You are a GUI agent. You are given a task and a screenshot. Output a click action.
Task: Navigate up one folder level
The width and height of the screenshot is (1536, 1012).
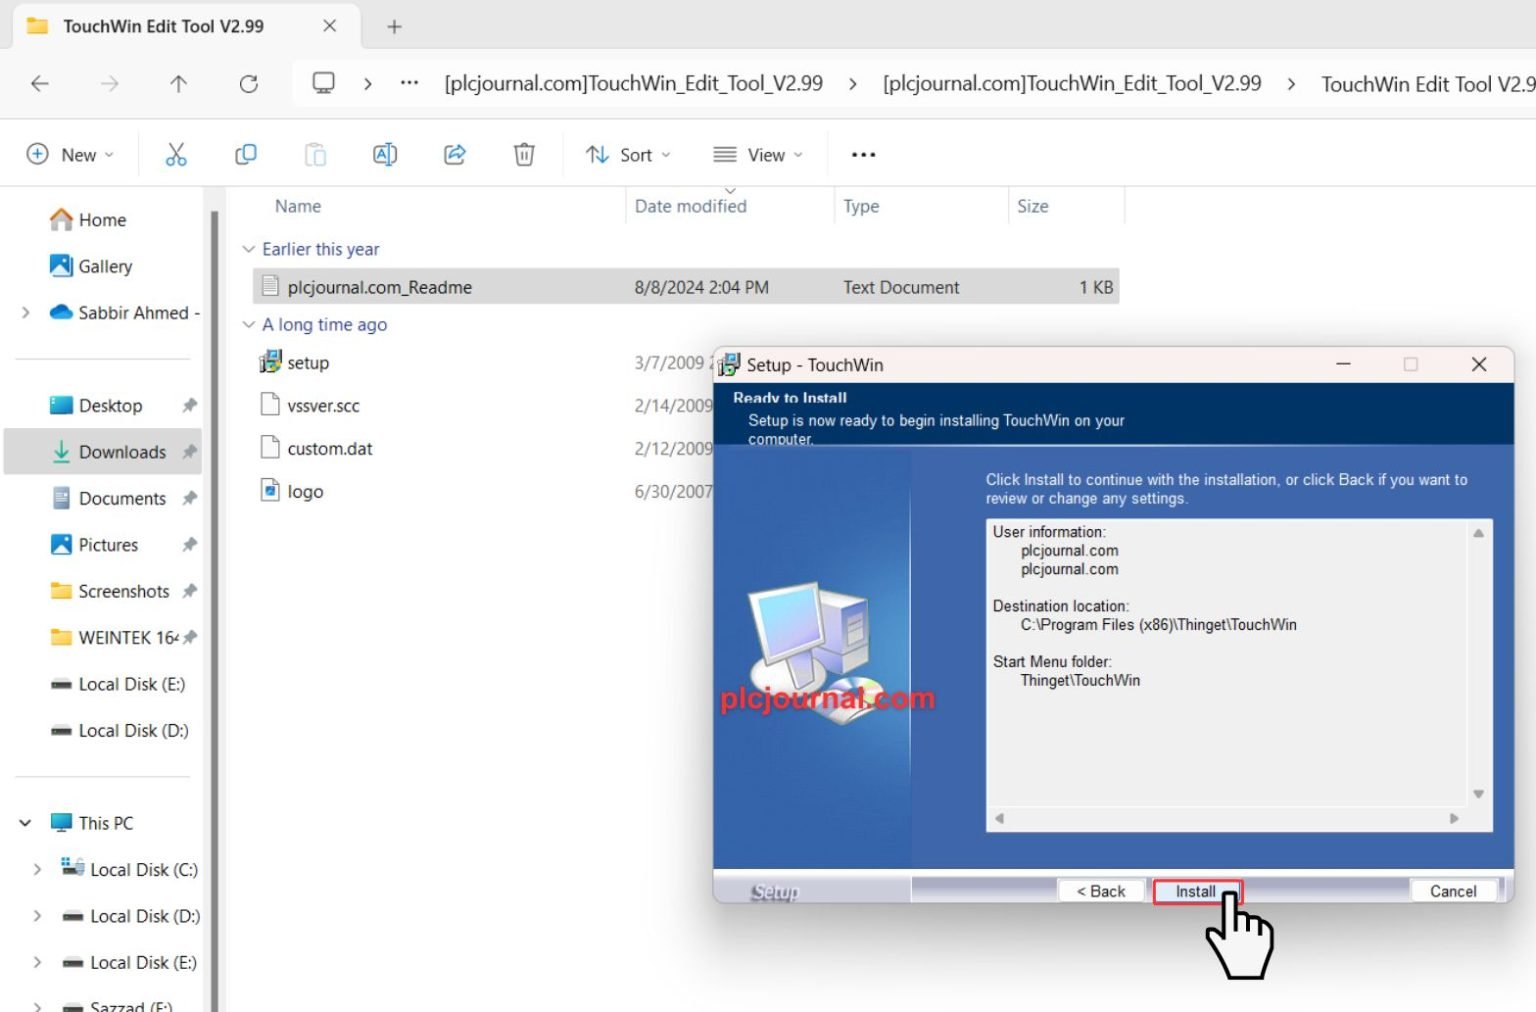tap(178, 84)
